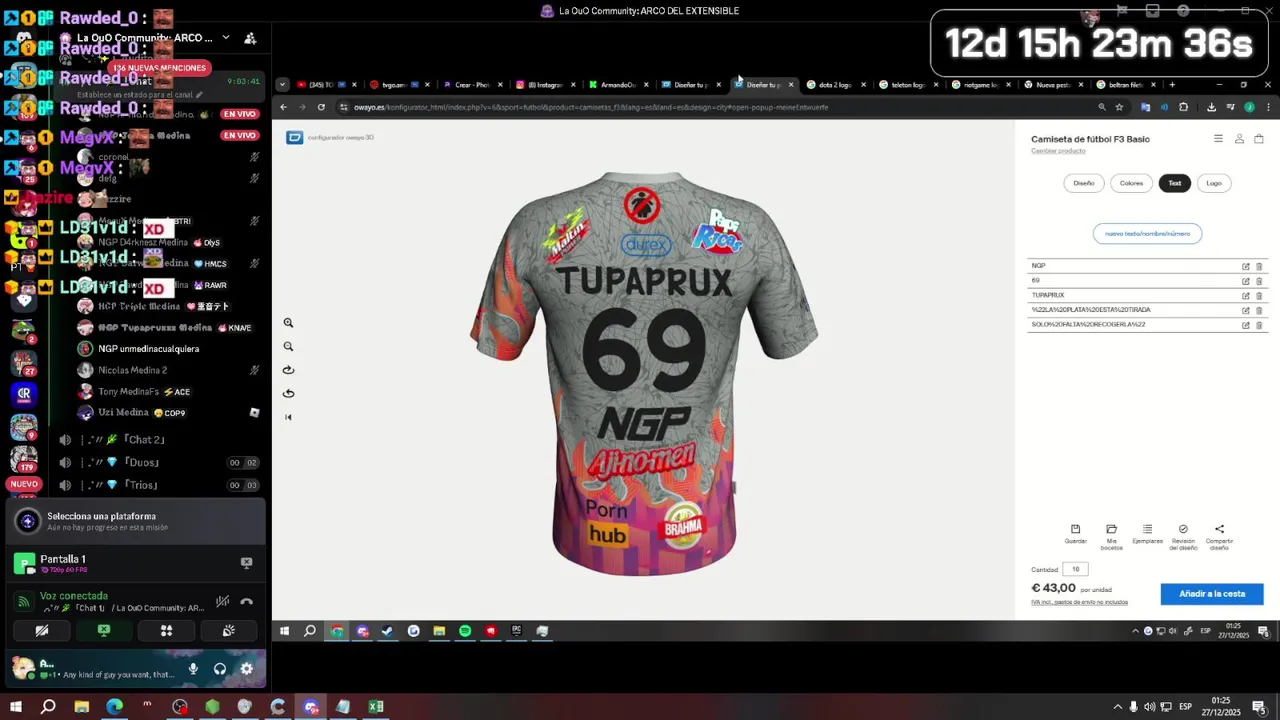Show hidden system tray icons
The width and height of the screenshot is (1280, 720).
pyautogui.click(x=1118, y=707)
